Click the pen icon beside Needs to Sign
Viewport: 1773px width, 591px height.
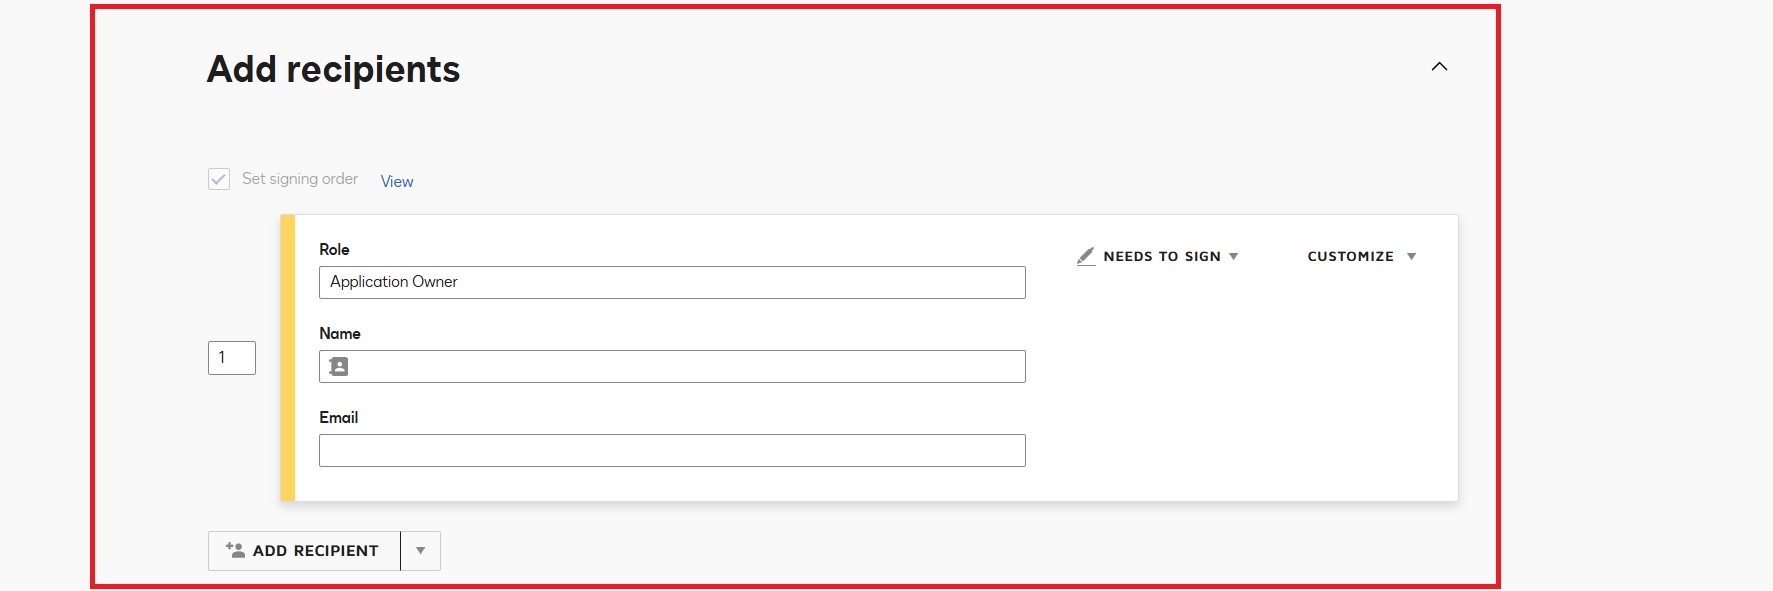click(1086, 257)
